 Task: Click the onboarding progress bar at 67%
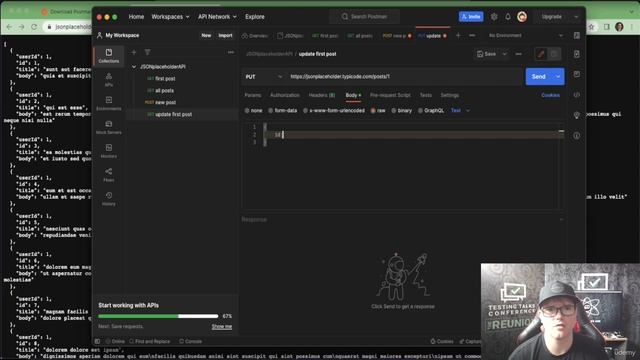158,316
